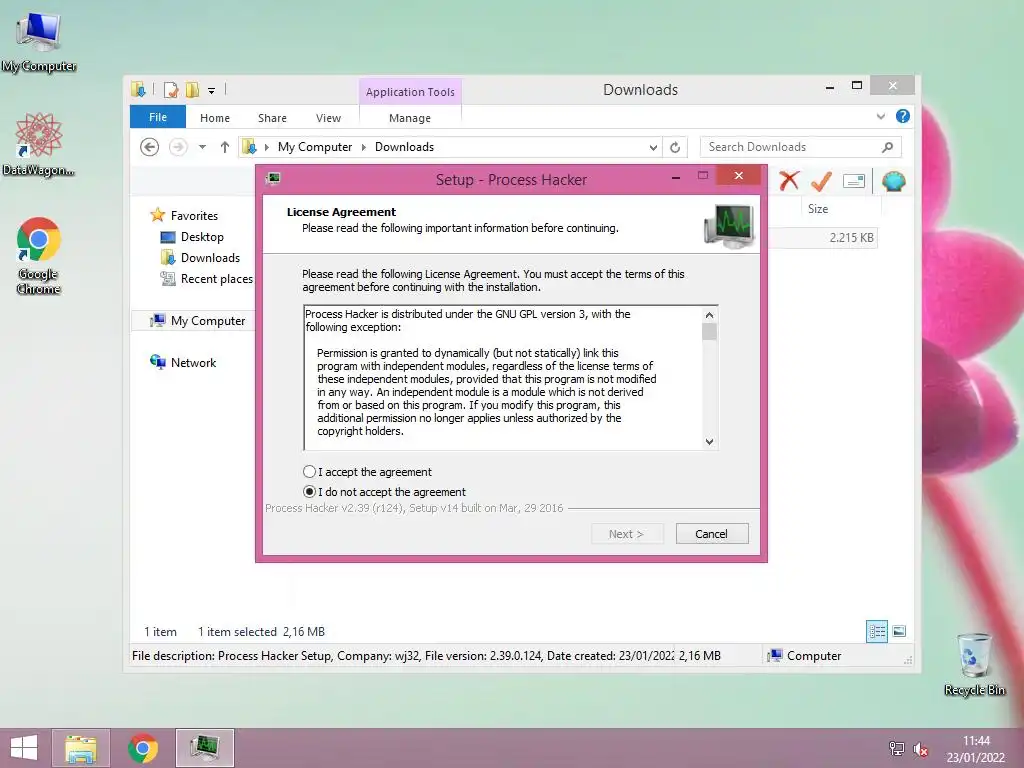Screen dimensions: 1024x768
Task: Click the license scrollbar thumb
Action: click(709, 332)
